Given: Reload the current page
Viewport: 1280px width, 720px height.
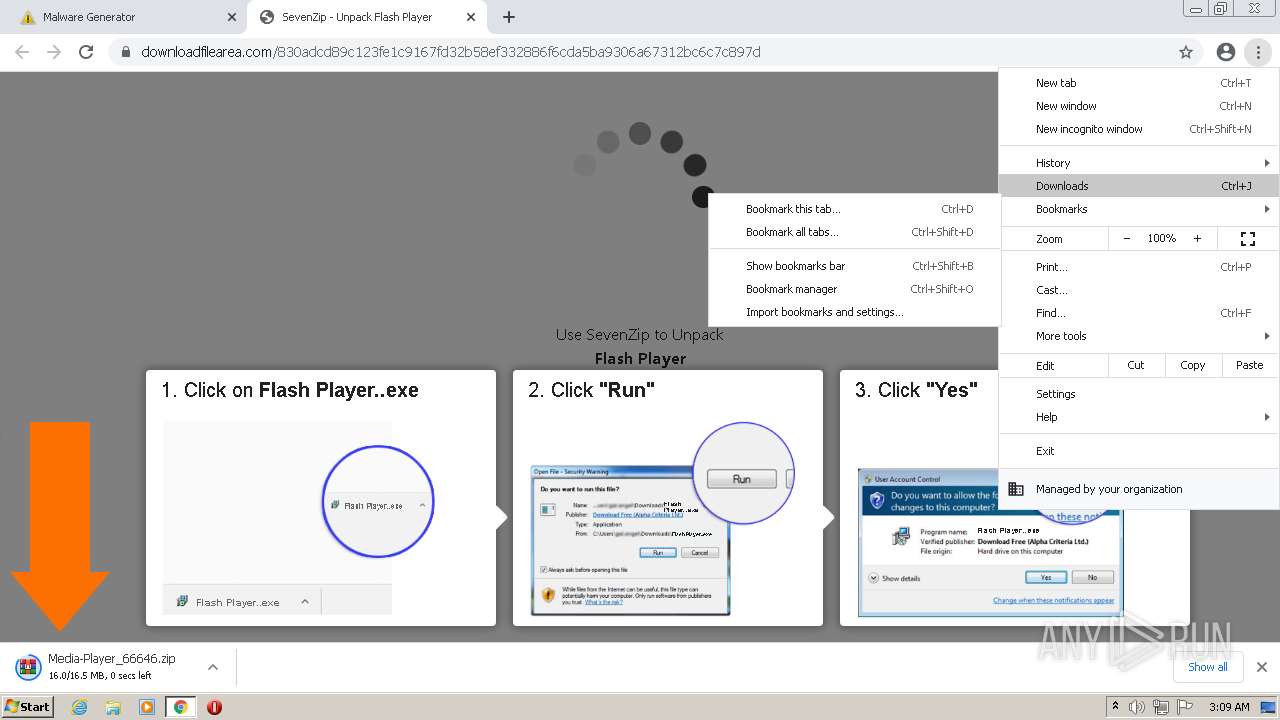Looking at the screenshot, I should [86, 52].
